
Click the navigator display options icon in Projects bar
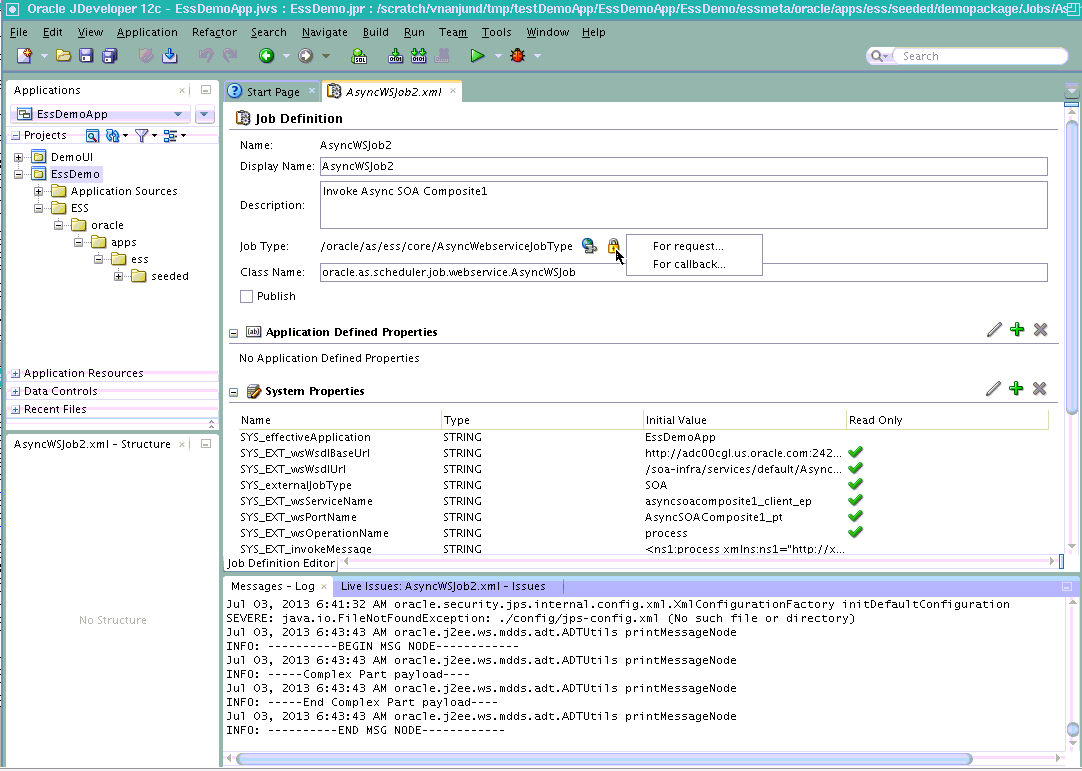tap(170, 136)
